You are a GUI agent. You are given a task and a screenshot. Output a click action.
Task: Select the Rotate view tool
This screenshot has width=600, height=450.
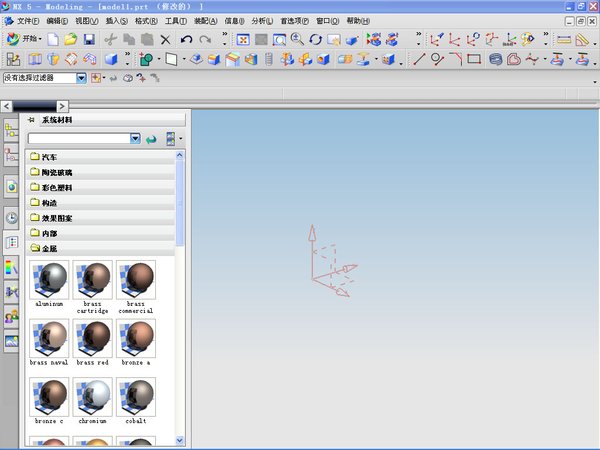pos(316,39)
